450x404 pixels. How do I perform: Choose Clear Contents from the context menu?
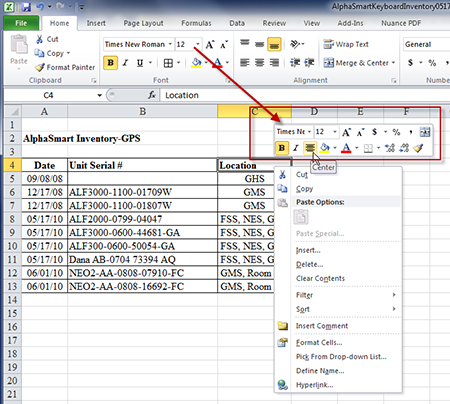pyautogui.click(x=320, y=278)
